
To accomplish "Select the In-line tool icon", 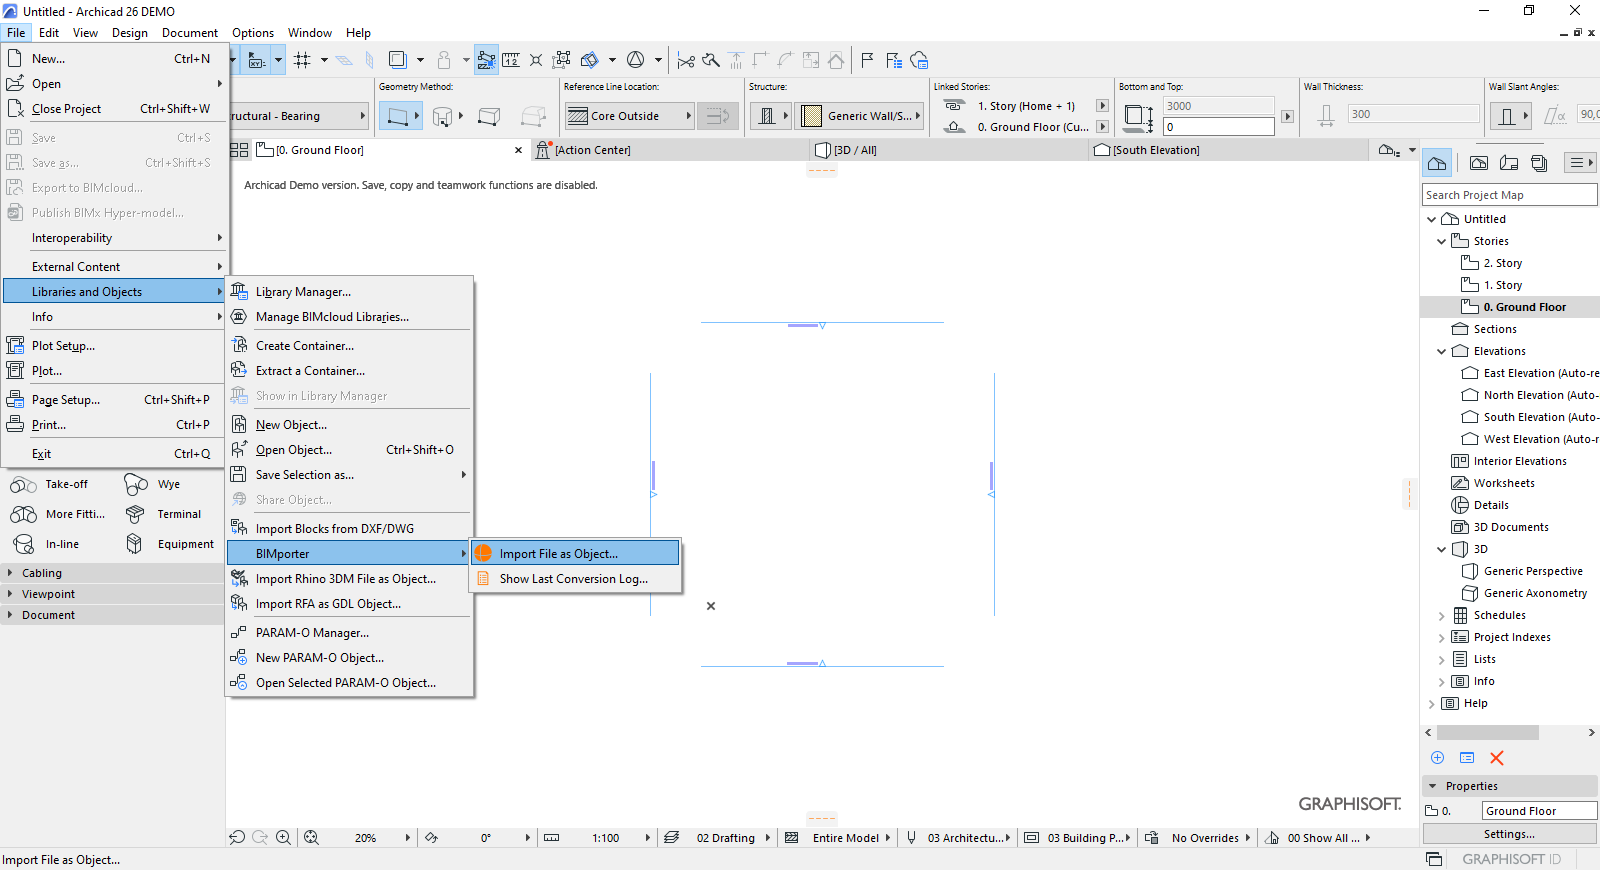I will (x=24, y=544).
